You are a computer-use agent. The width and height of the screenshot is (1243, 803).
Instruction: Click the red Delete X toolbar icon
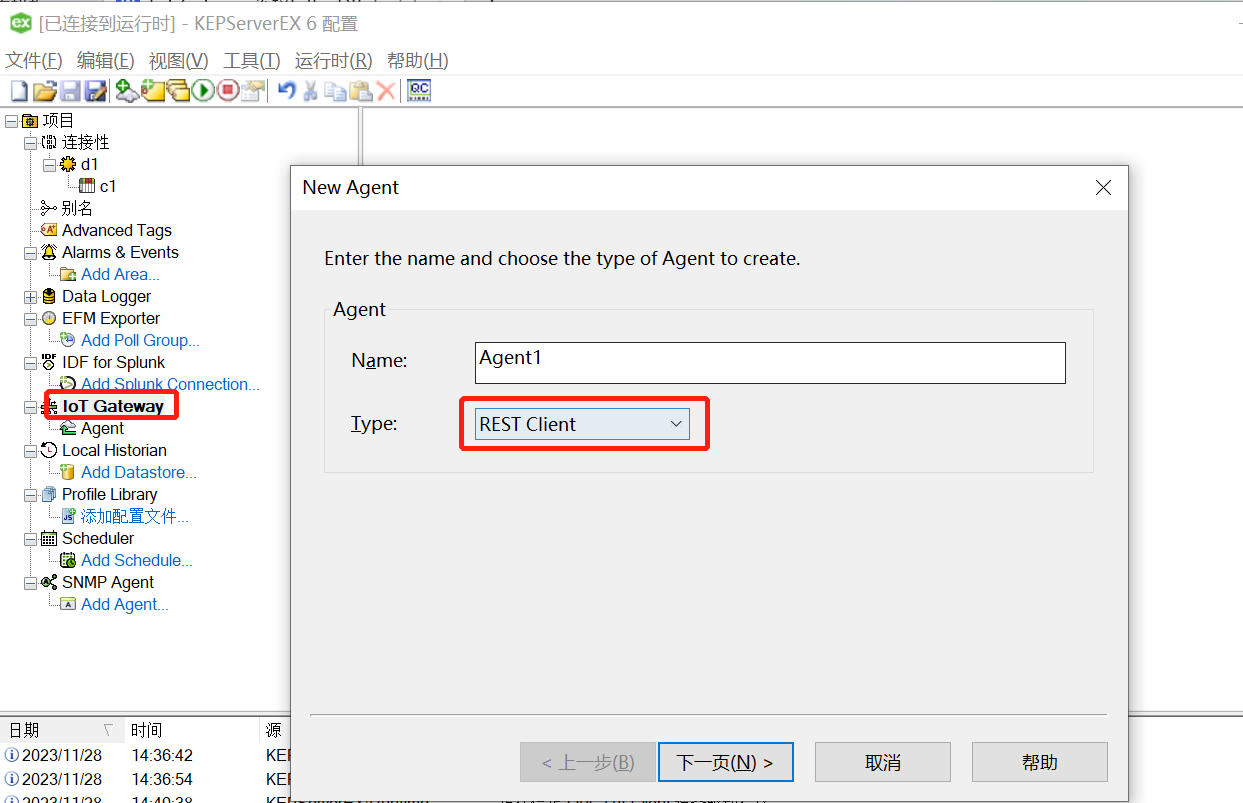(386, 91)
